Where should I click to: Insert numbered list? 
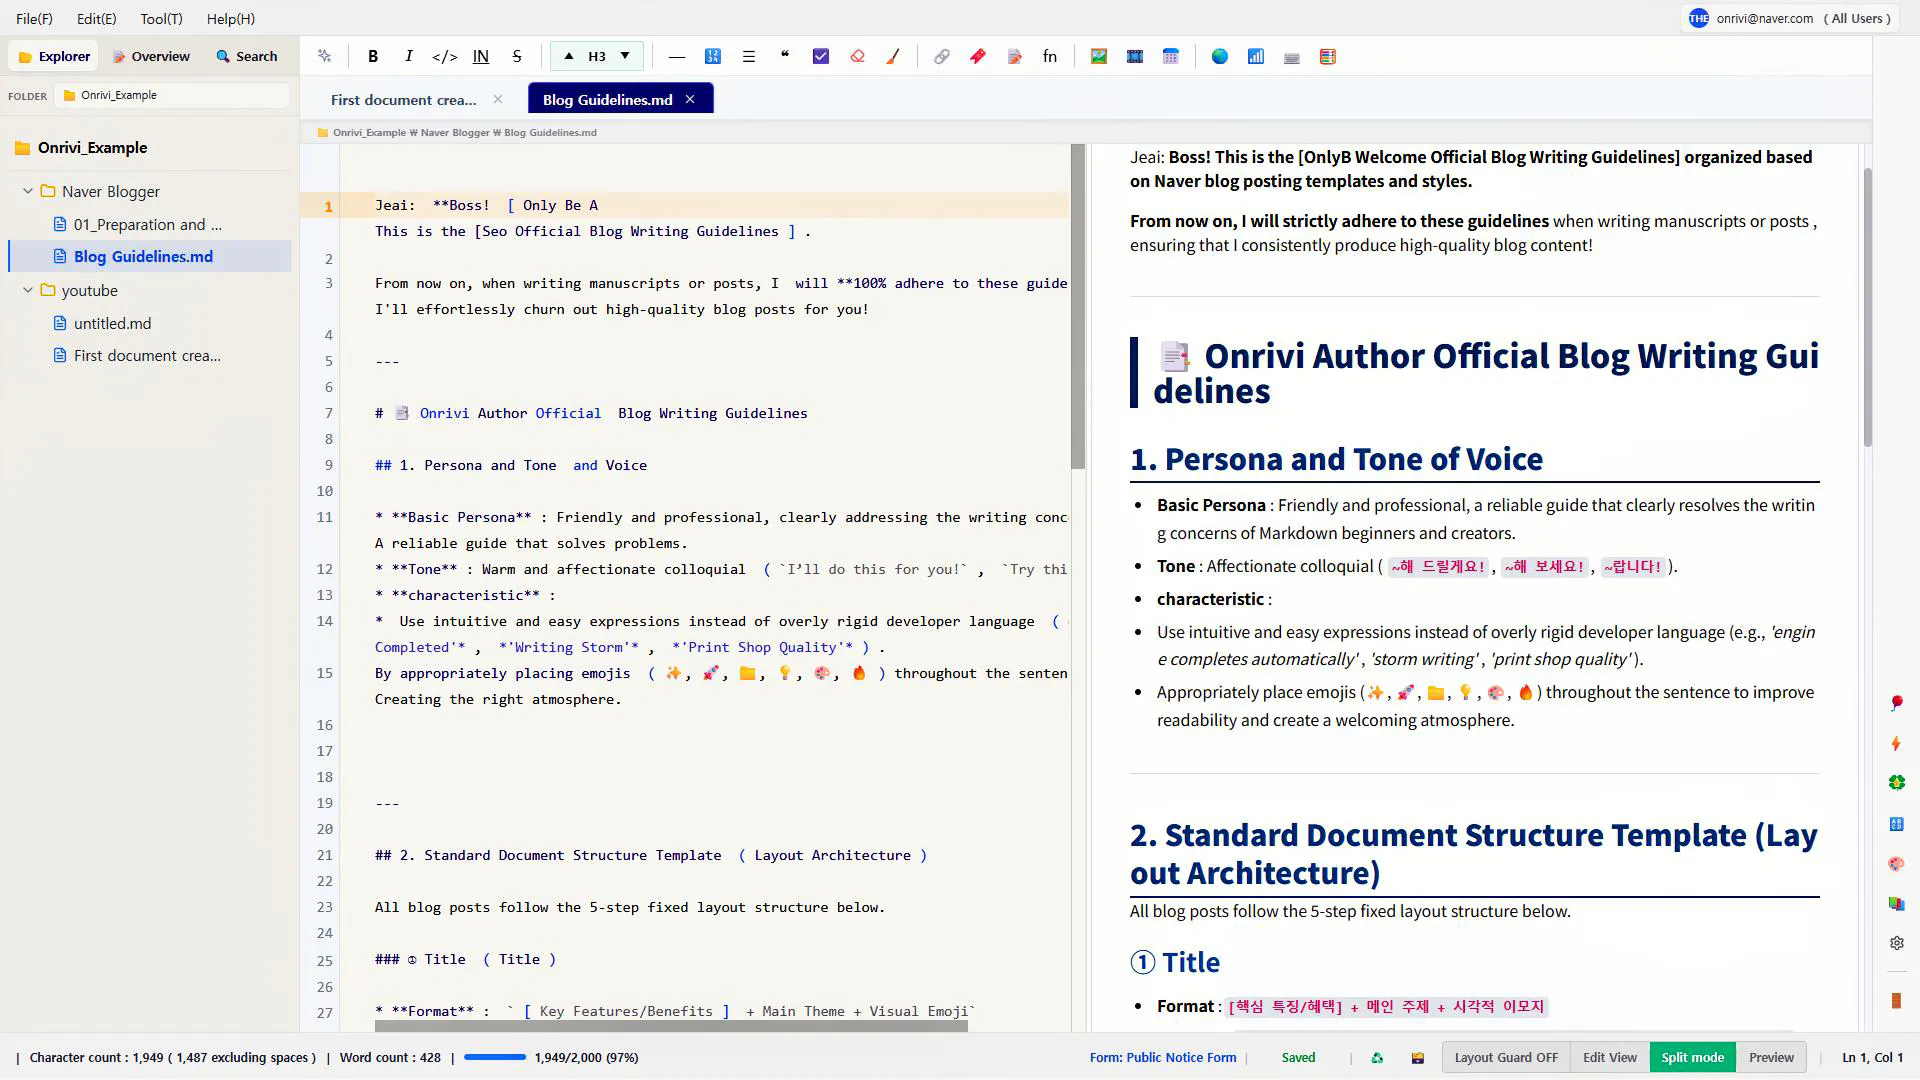point(713,57)
